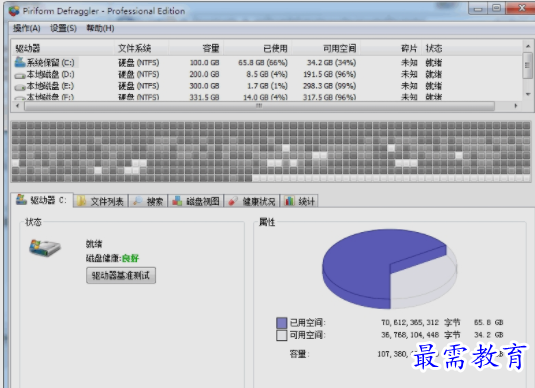Click the 300.0 GB capacity cell
The height and width of the screenshot is (388, 535).
click(204, 86)
